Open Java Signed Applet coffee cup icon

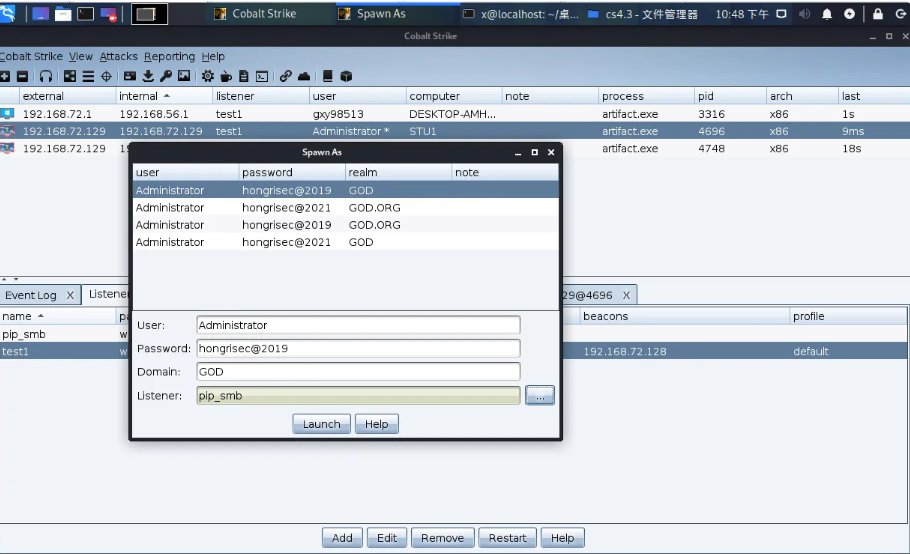pos(226,76)
